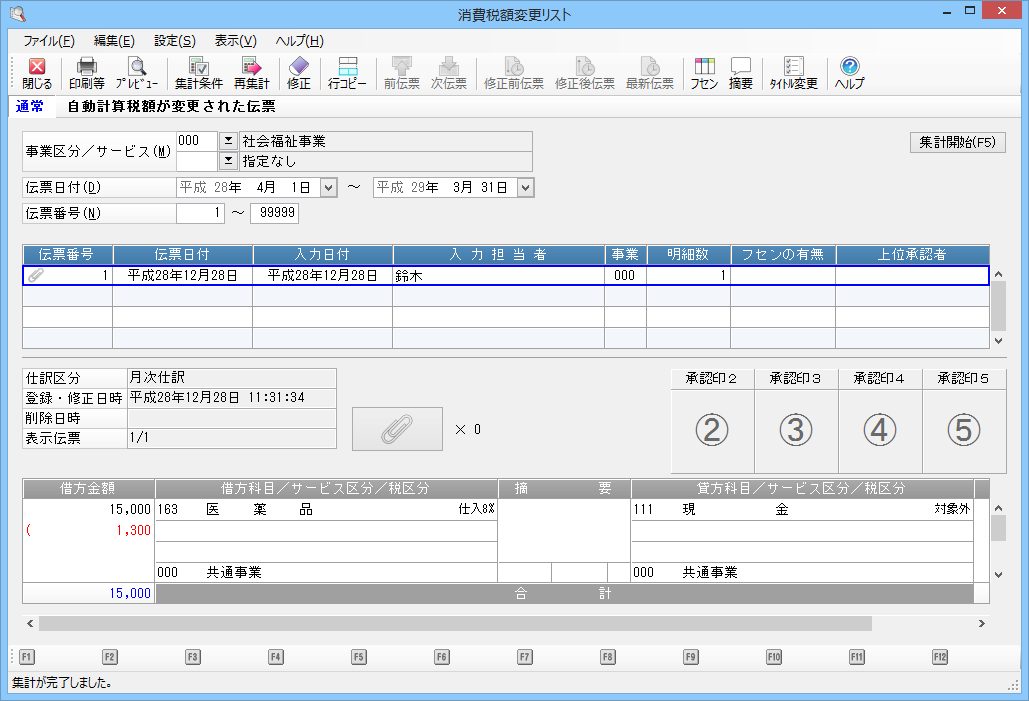Open the 設定(S) menu
Screen dimensions: 1029x701
175,41
